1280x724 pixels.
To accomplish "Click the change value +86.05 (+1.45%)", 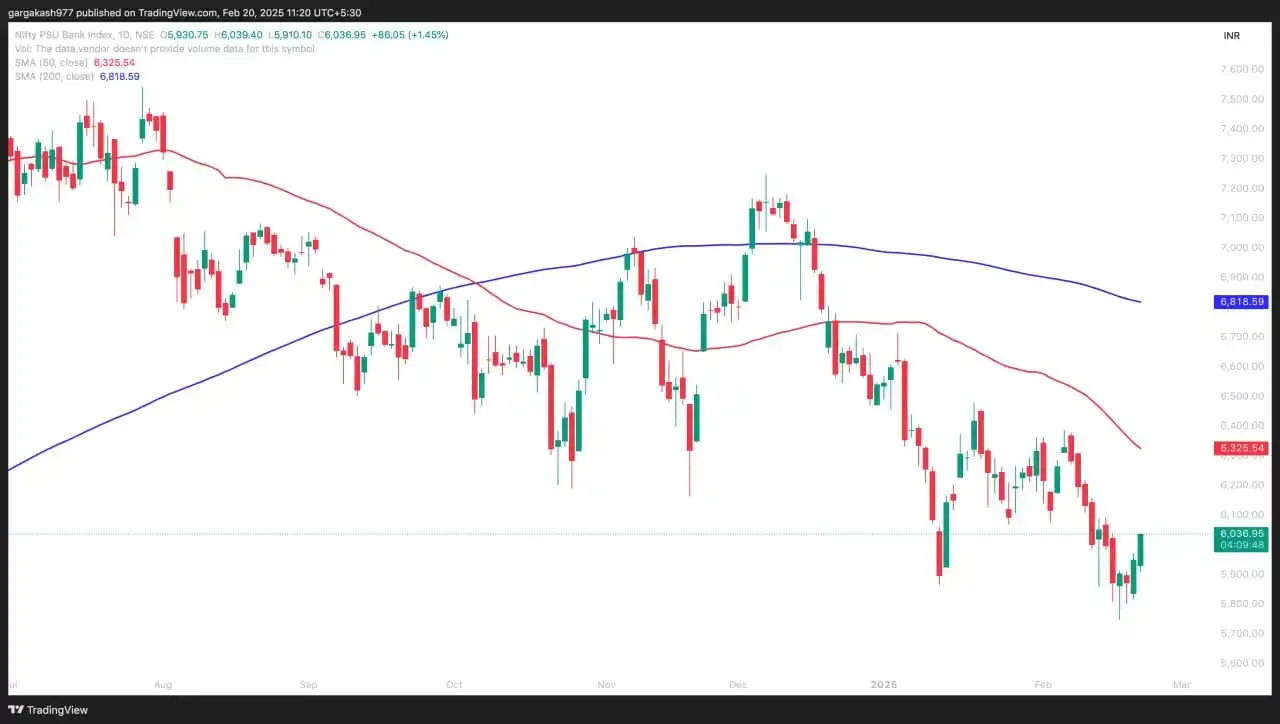I will tap(410, 35).
